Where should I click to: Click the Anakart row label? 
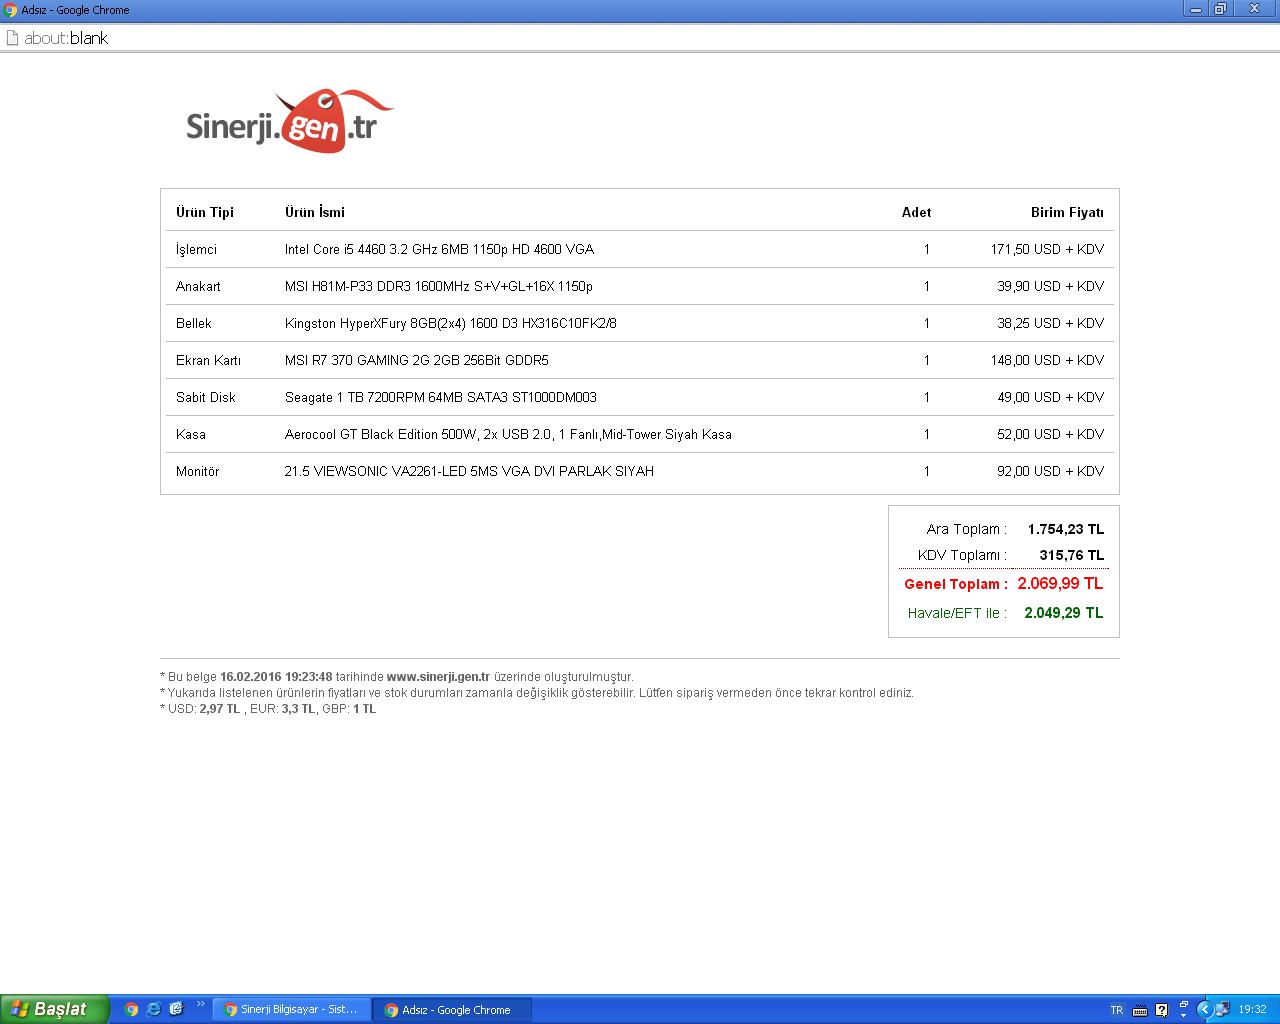[x=198, y=286]
